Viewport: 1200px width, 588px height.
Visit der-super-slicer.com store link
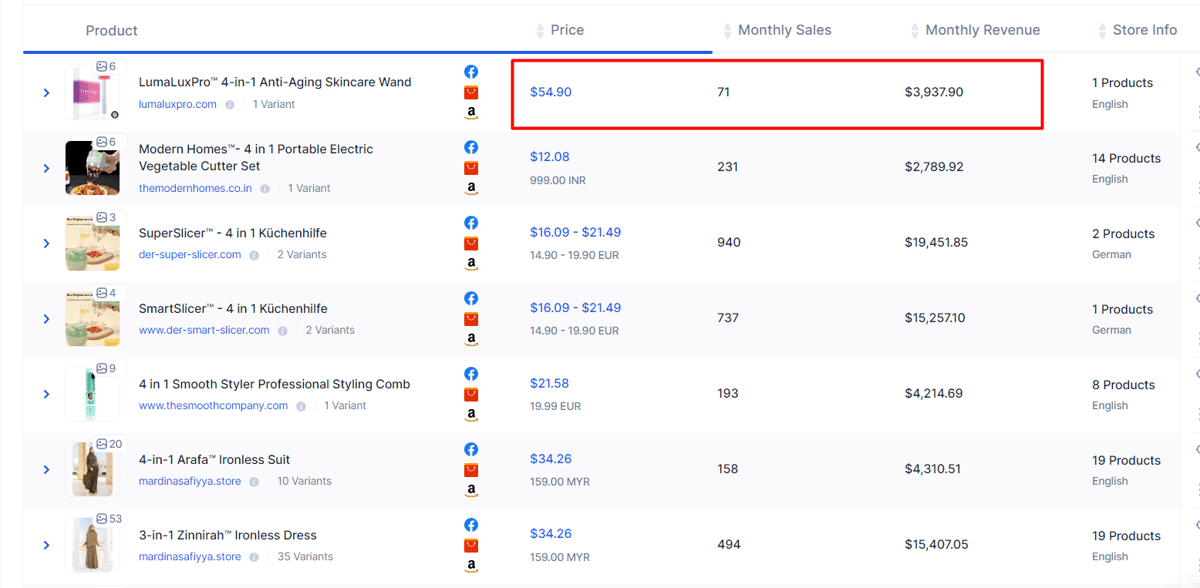point(190,255)
